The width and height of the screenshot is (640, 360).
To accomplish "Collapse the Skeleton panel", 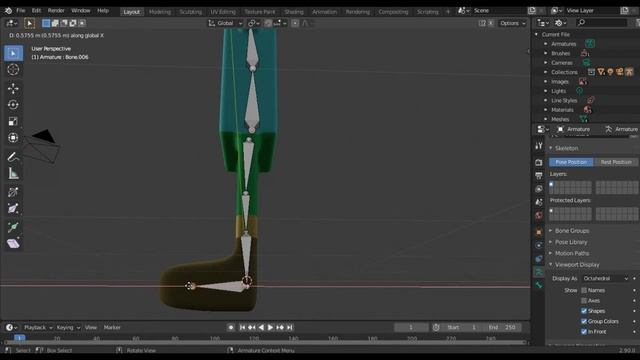I will (x=566, y=148).
